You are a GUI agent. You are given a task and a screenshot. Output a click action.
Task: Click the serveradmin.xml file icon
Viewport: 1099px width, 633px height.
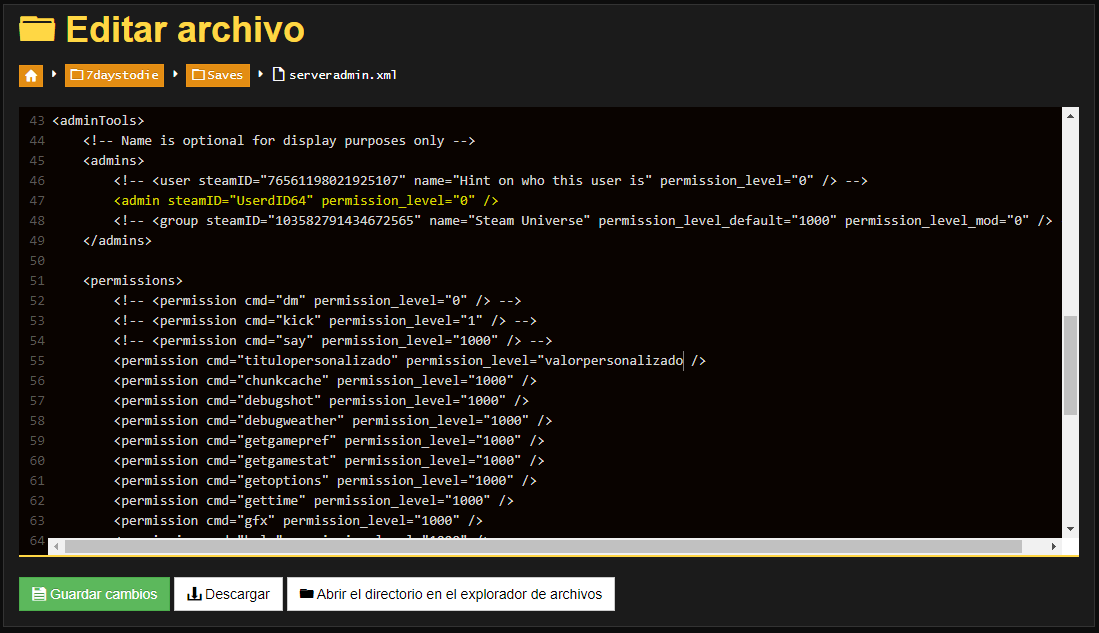(x=279, y=75)
